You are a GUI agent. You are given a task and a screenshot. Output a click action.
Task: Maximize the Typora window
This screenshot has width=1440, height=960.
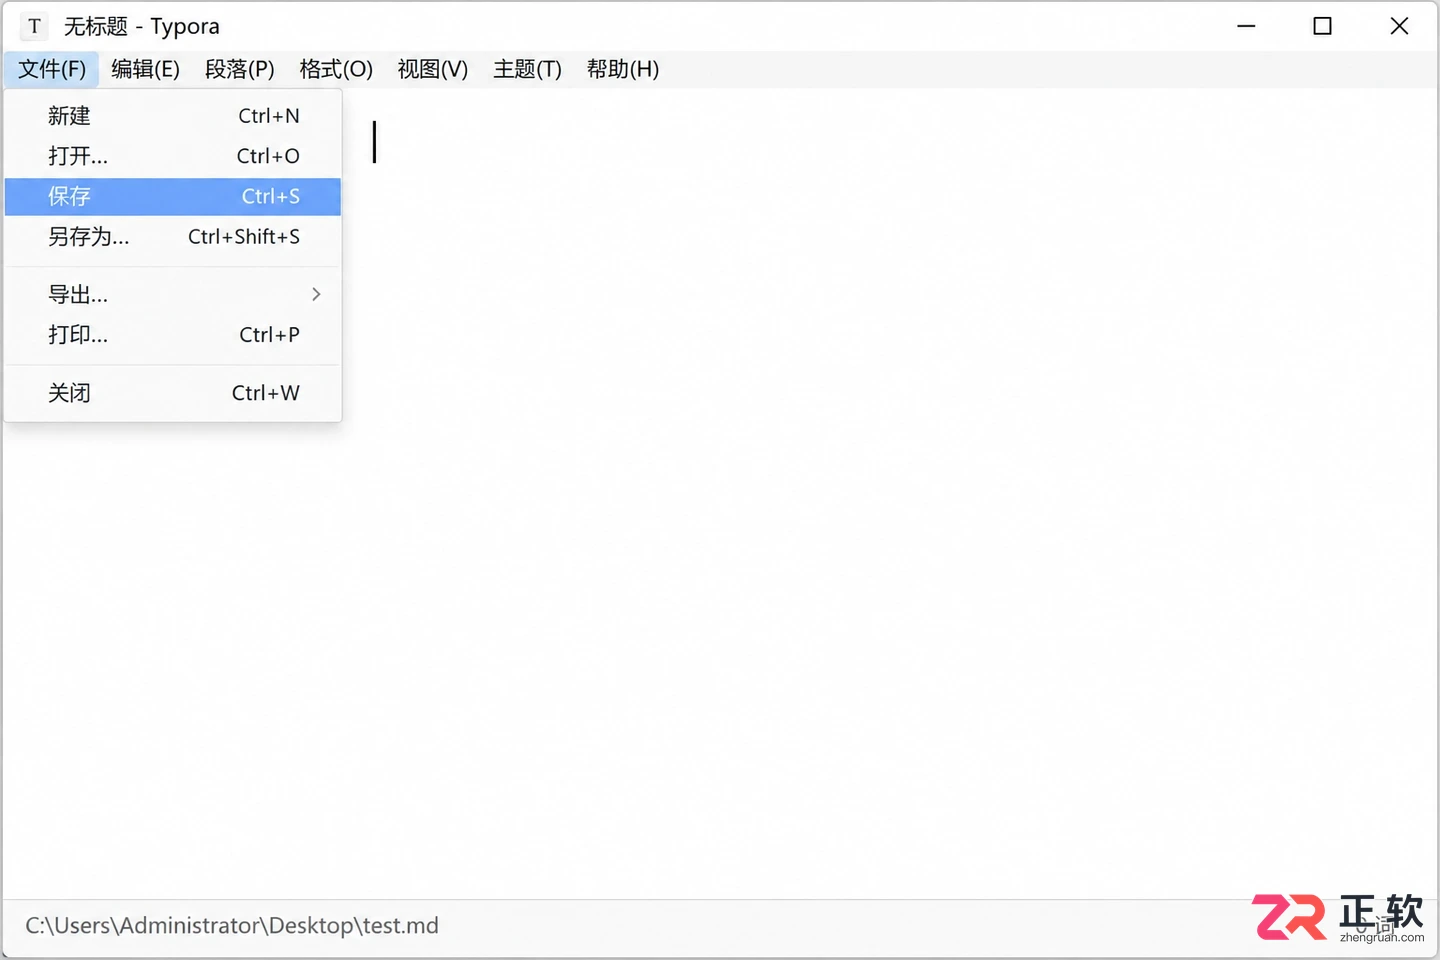click(1322, 26)
